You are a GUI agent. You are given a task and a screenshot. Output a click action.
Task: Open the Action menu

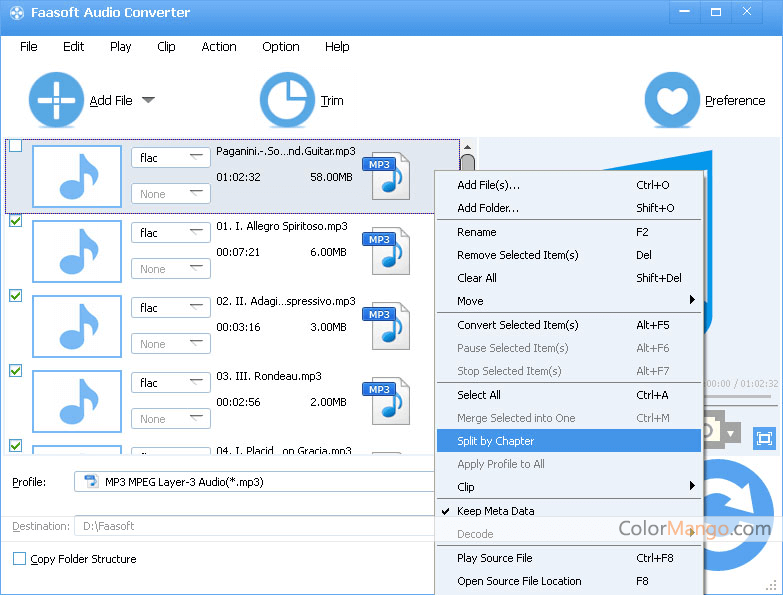219,47
